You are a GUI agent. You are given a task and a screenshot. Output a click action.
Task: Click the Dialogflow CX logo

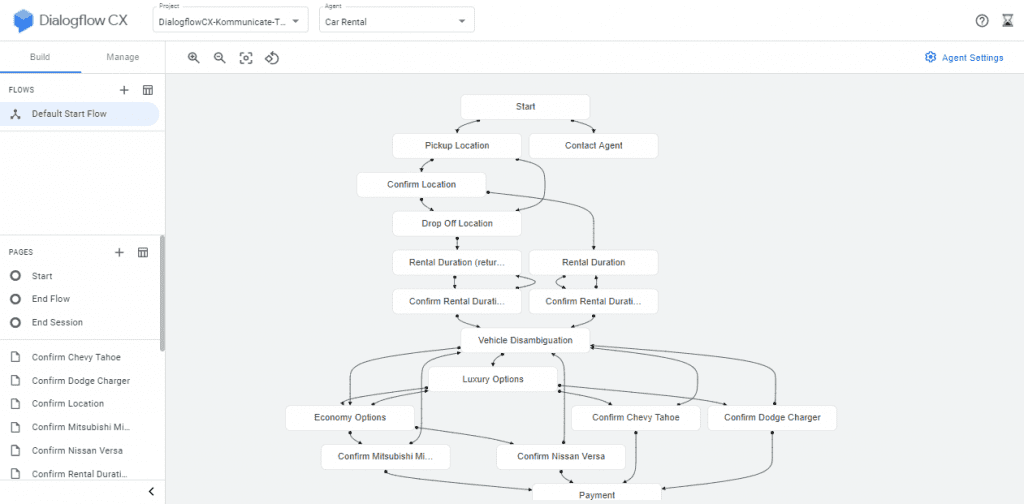tap(71, 21)
